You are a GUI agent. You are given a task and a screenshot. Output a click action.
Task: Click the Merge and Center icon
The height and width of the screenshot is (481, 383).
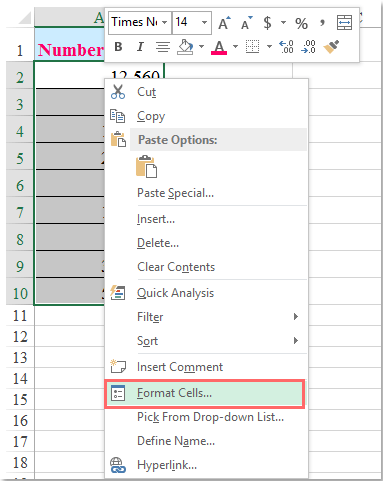[x=344, y=23]
